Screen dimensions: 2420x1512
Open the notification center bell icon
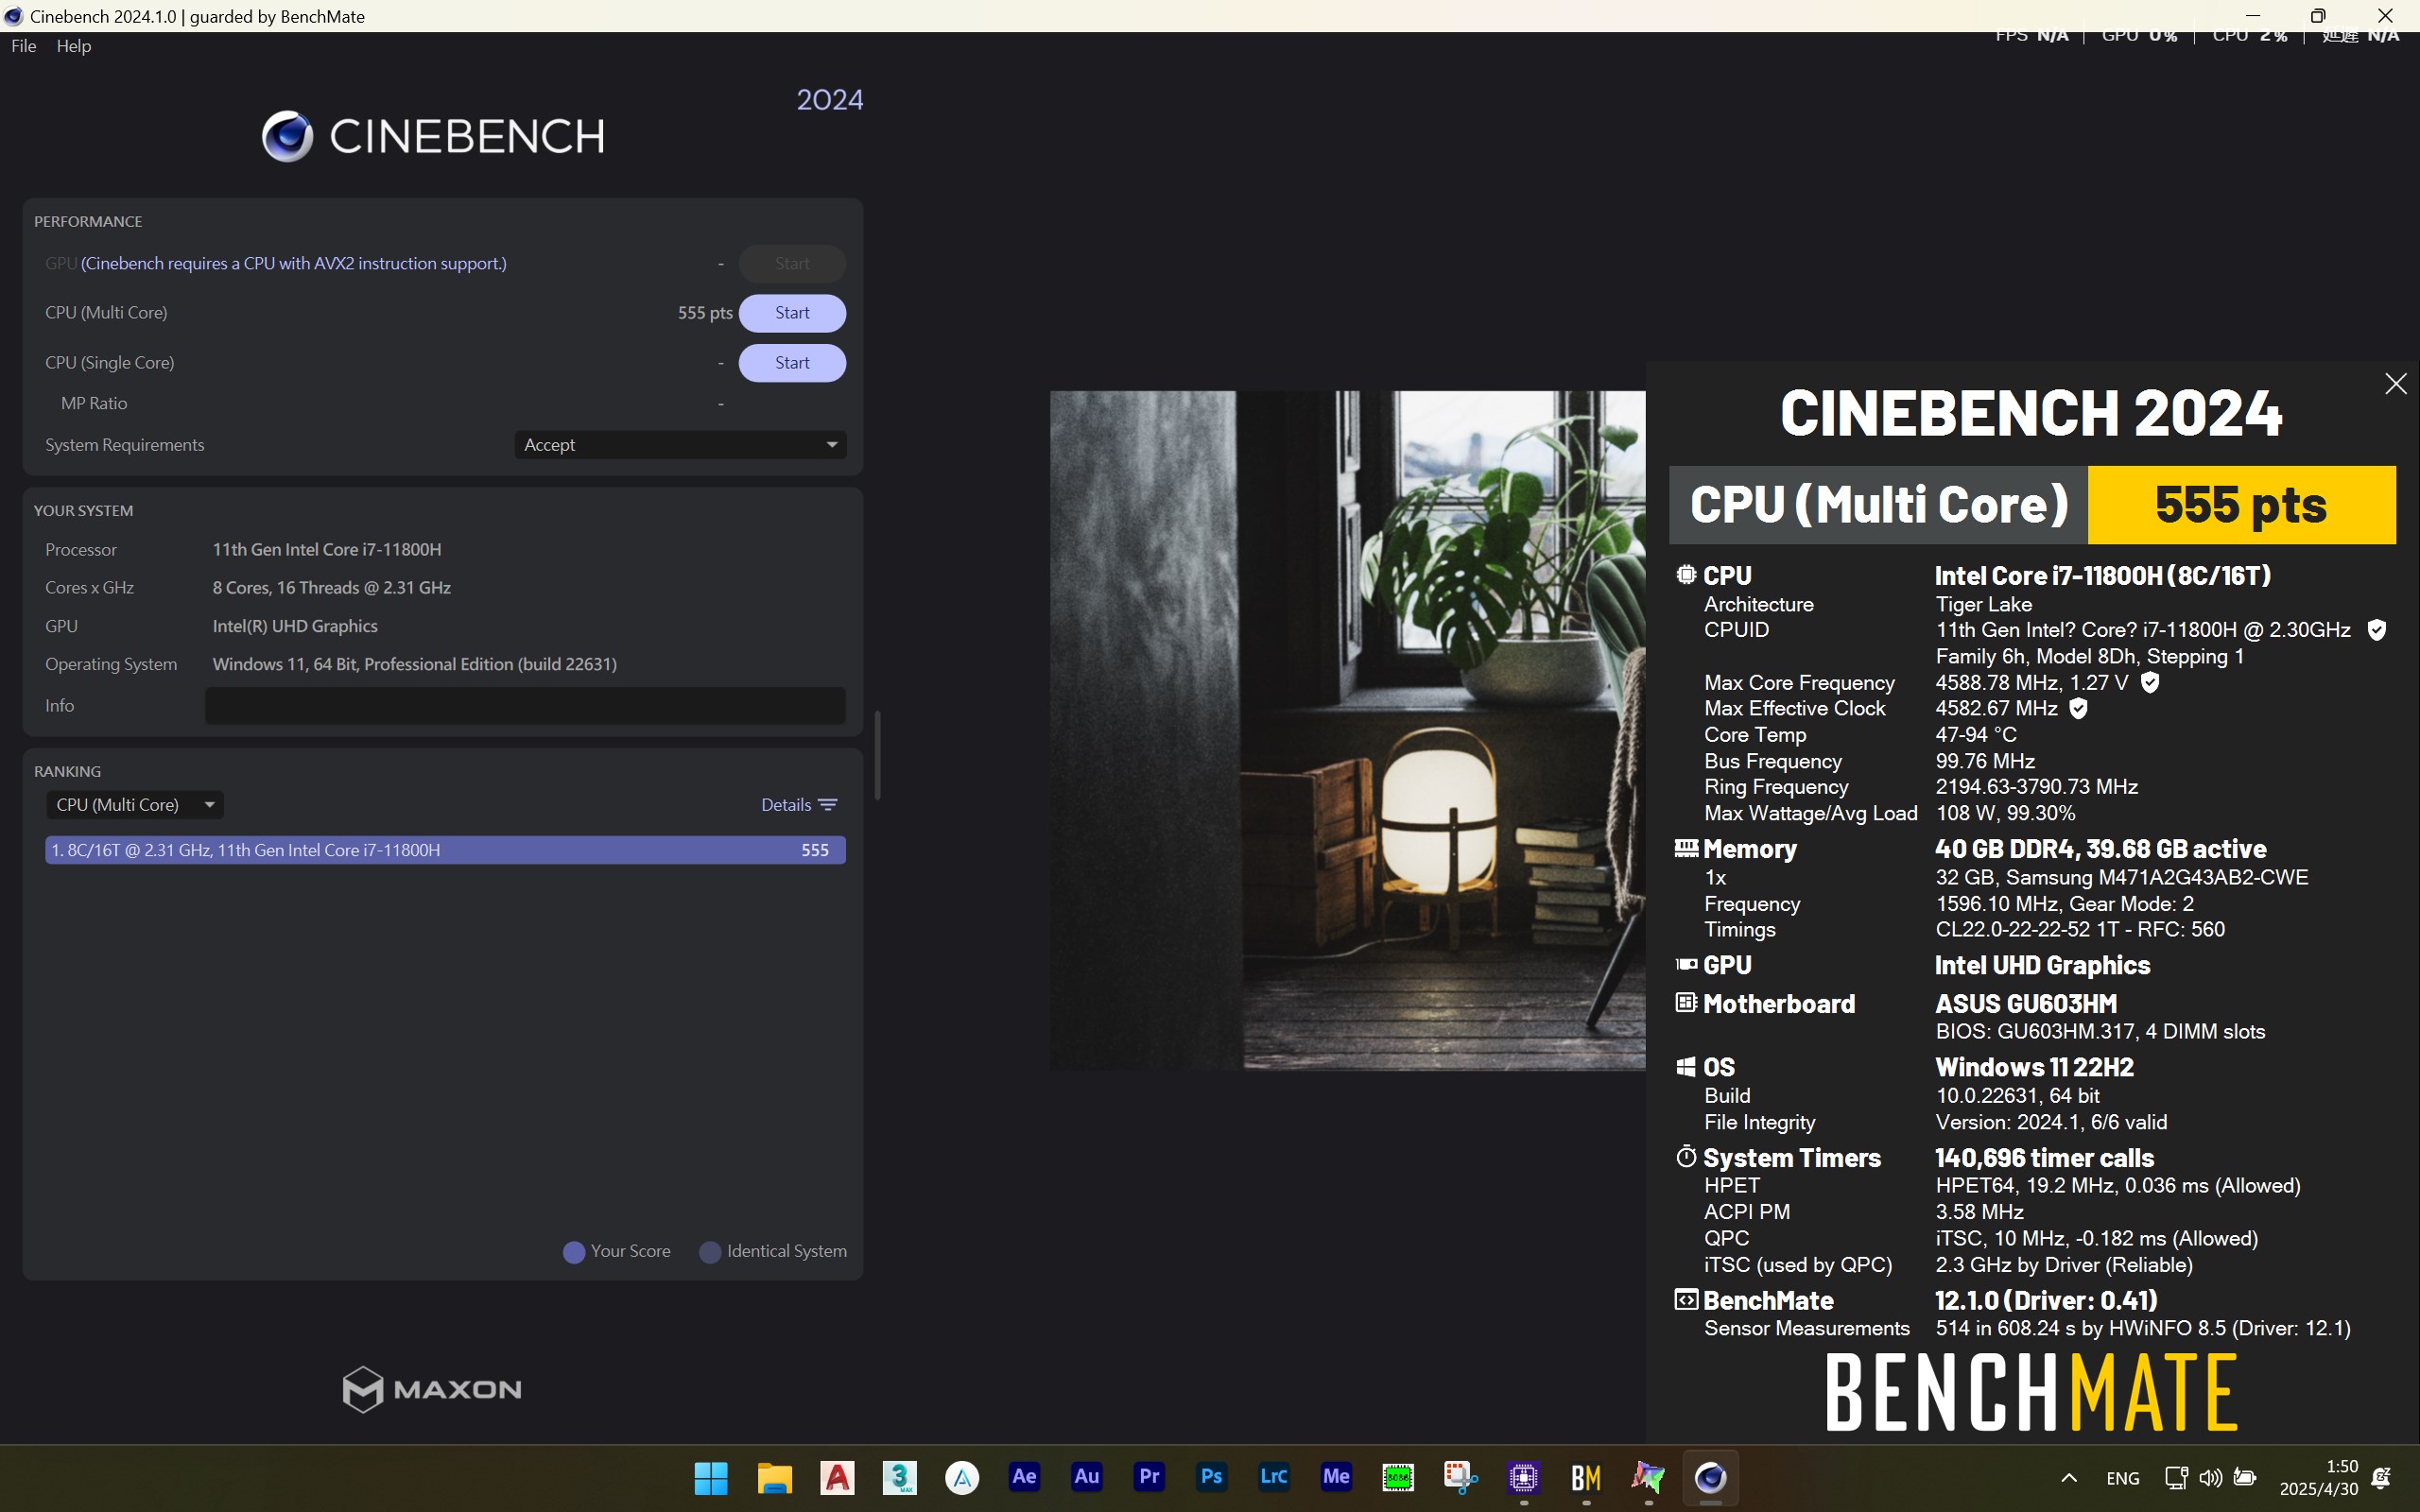click(2382, 1477)
